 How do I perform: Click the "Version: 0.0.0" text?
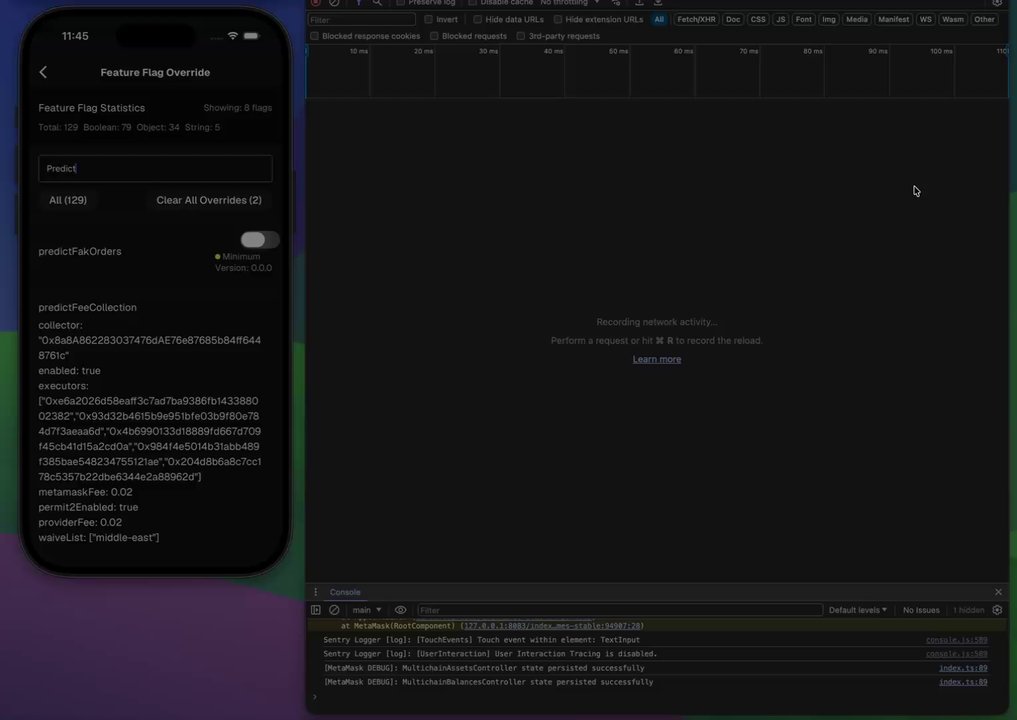coord(243,268)
